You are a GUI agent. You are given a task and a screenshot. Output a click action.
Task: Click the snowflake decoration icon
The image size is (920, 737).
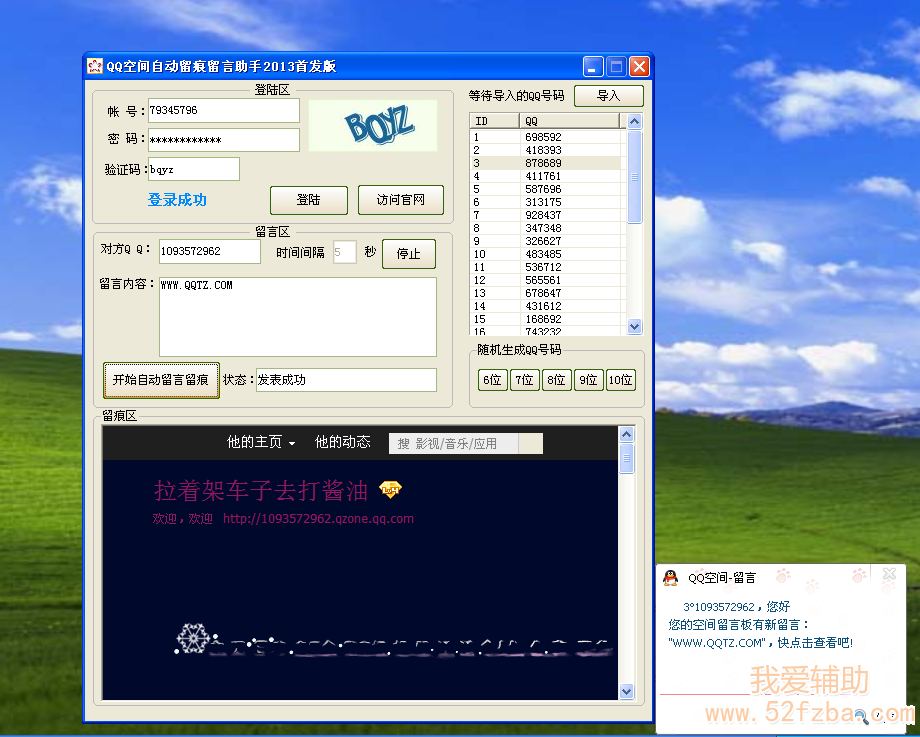(x=193, y=638)
